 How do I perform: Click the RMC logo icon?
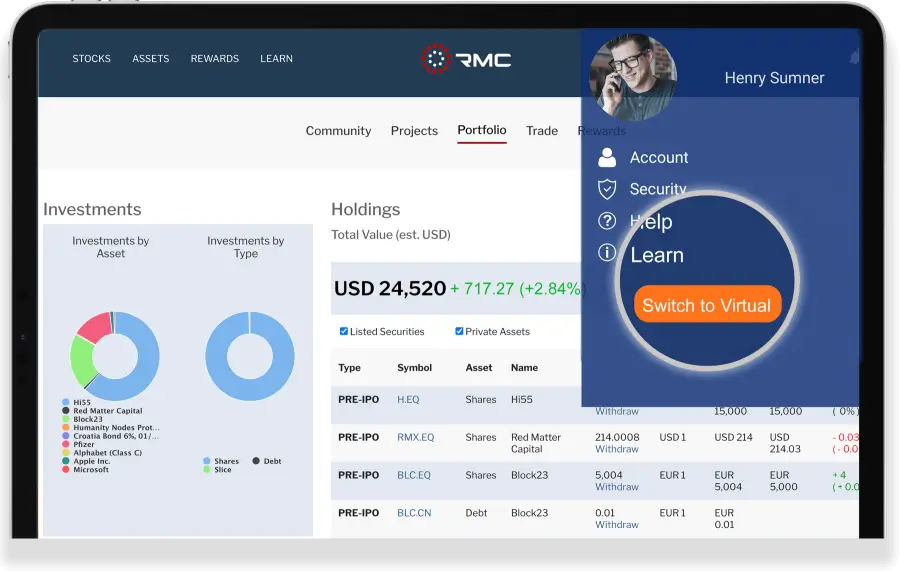tap(436, 59)
